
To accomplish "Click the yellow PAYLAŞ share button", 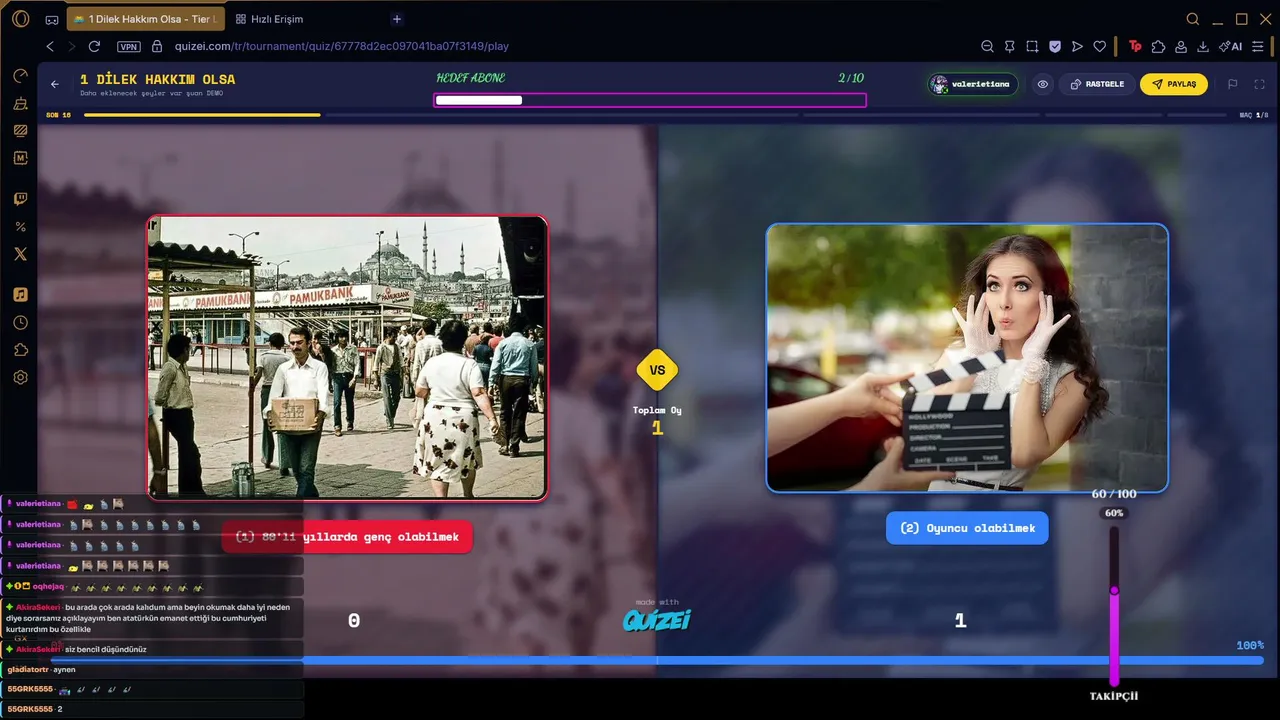I will (x=1174, y=85).
